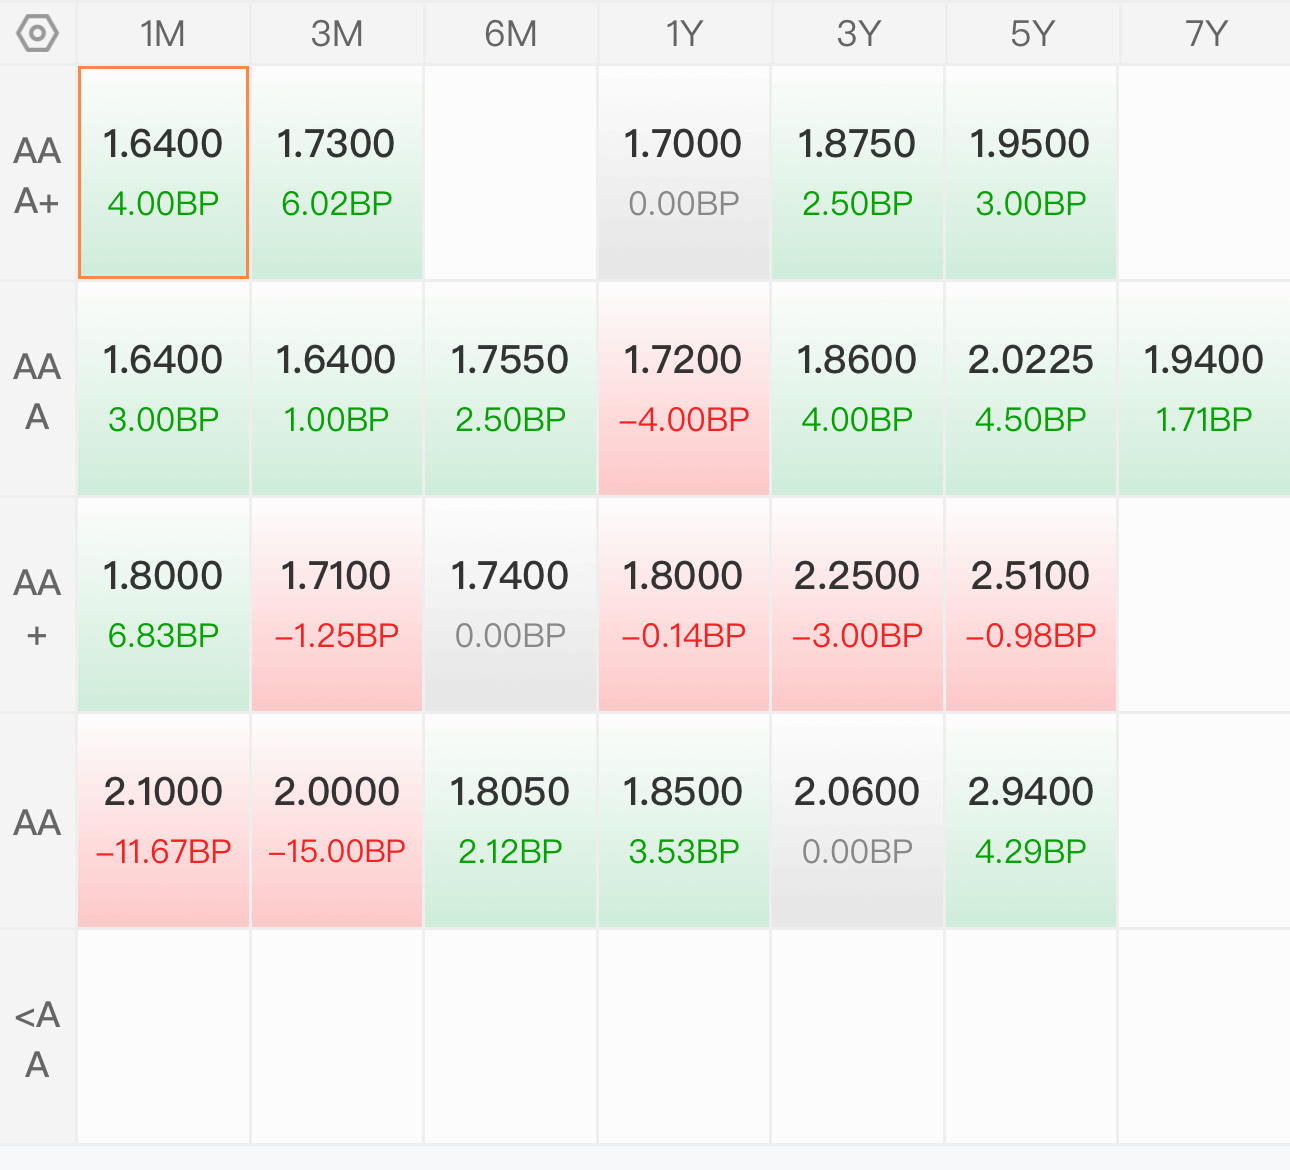Open AA 5Y cell showing 2.9400

click(x=1031, y=821)
